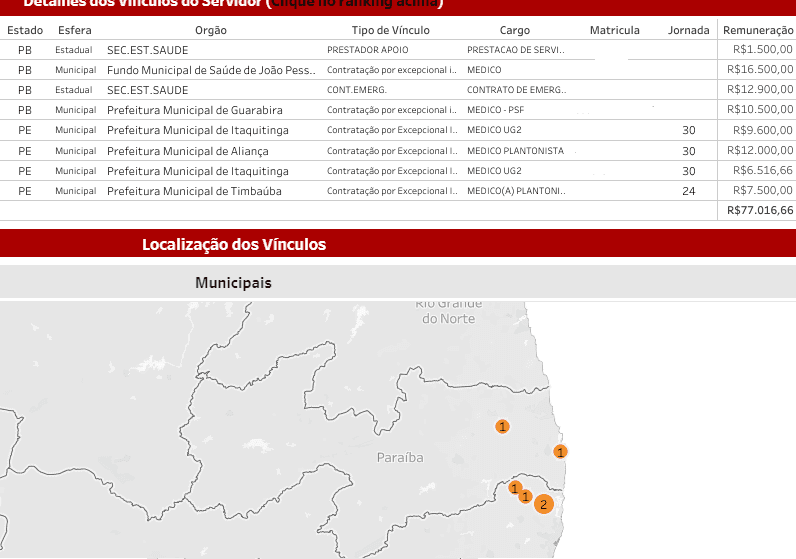Viewport: 796px width, 559px height.
Task: Click the Remuneração column header
Action: click(x=757, y=30)
